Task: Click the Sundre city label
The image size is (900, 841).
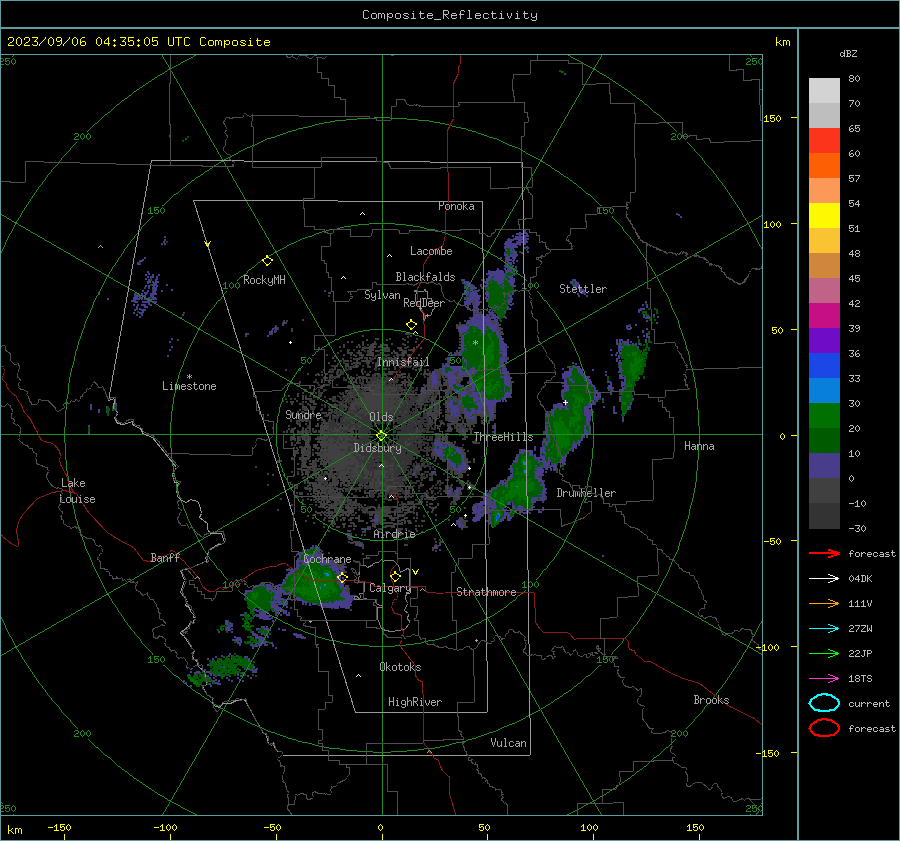Action: tap(303, 414)
